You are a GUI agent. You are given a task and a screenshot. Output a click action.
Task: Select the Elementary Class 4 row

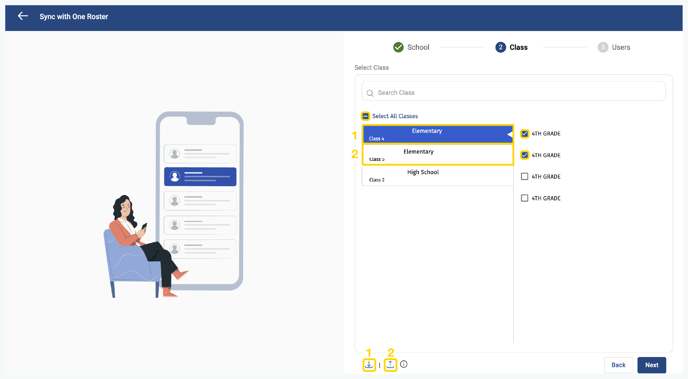click(x=437, y=134)
